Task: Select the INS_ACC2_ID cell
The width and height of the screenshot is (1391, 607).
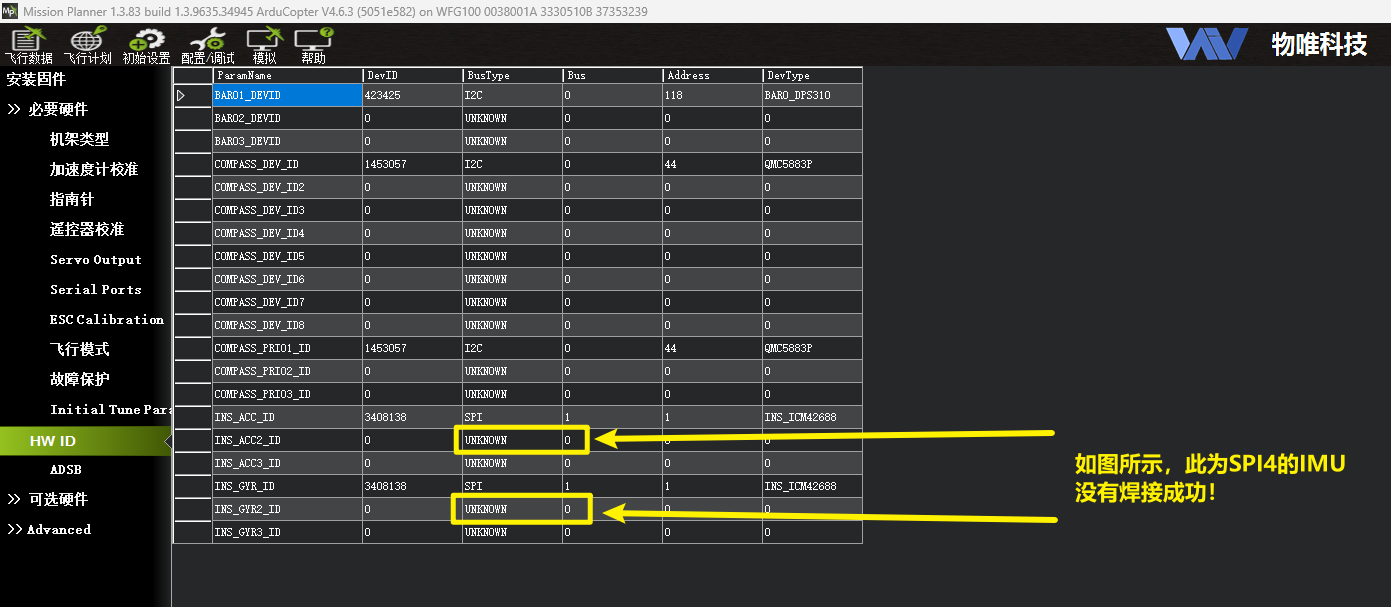Action: point(287,440)
